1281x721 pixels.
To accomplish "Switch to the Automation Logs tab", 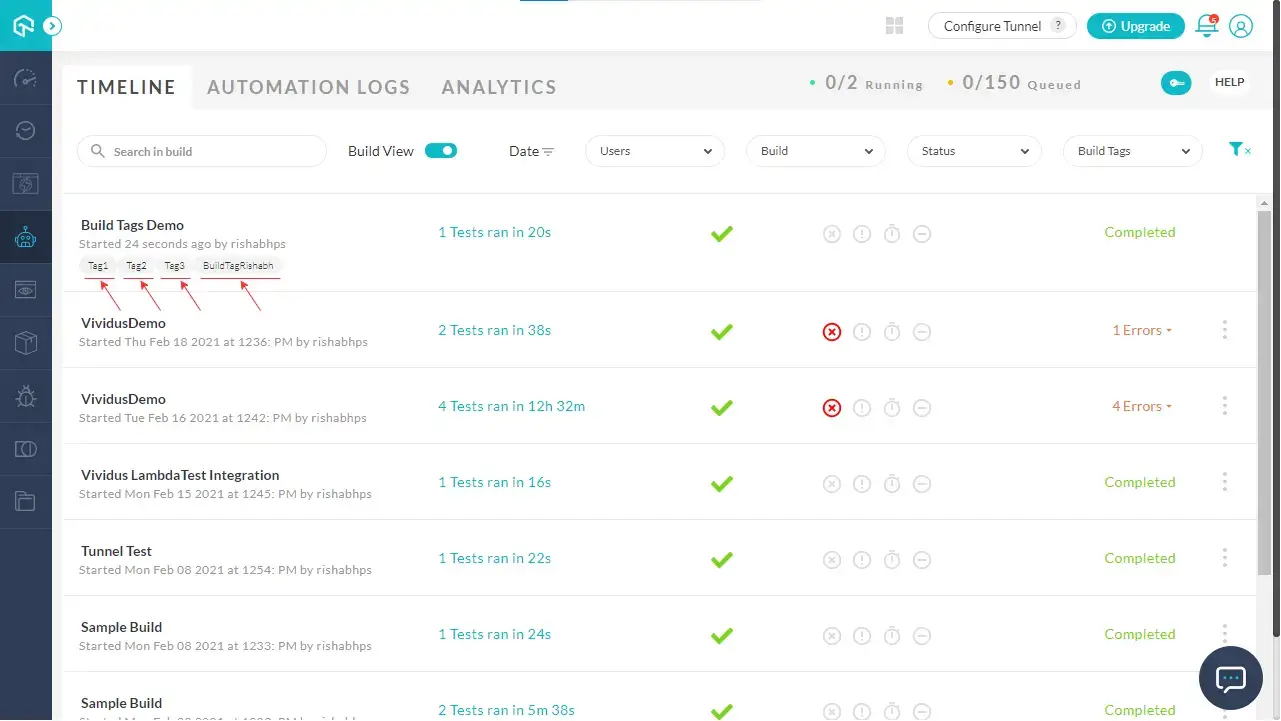I will point(308,87).
